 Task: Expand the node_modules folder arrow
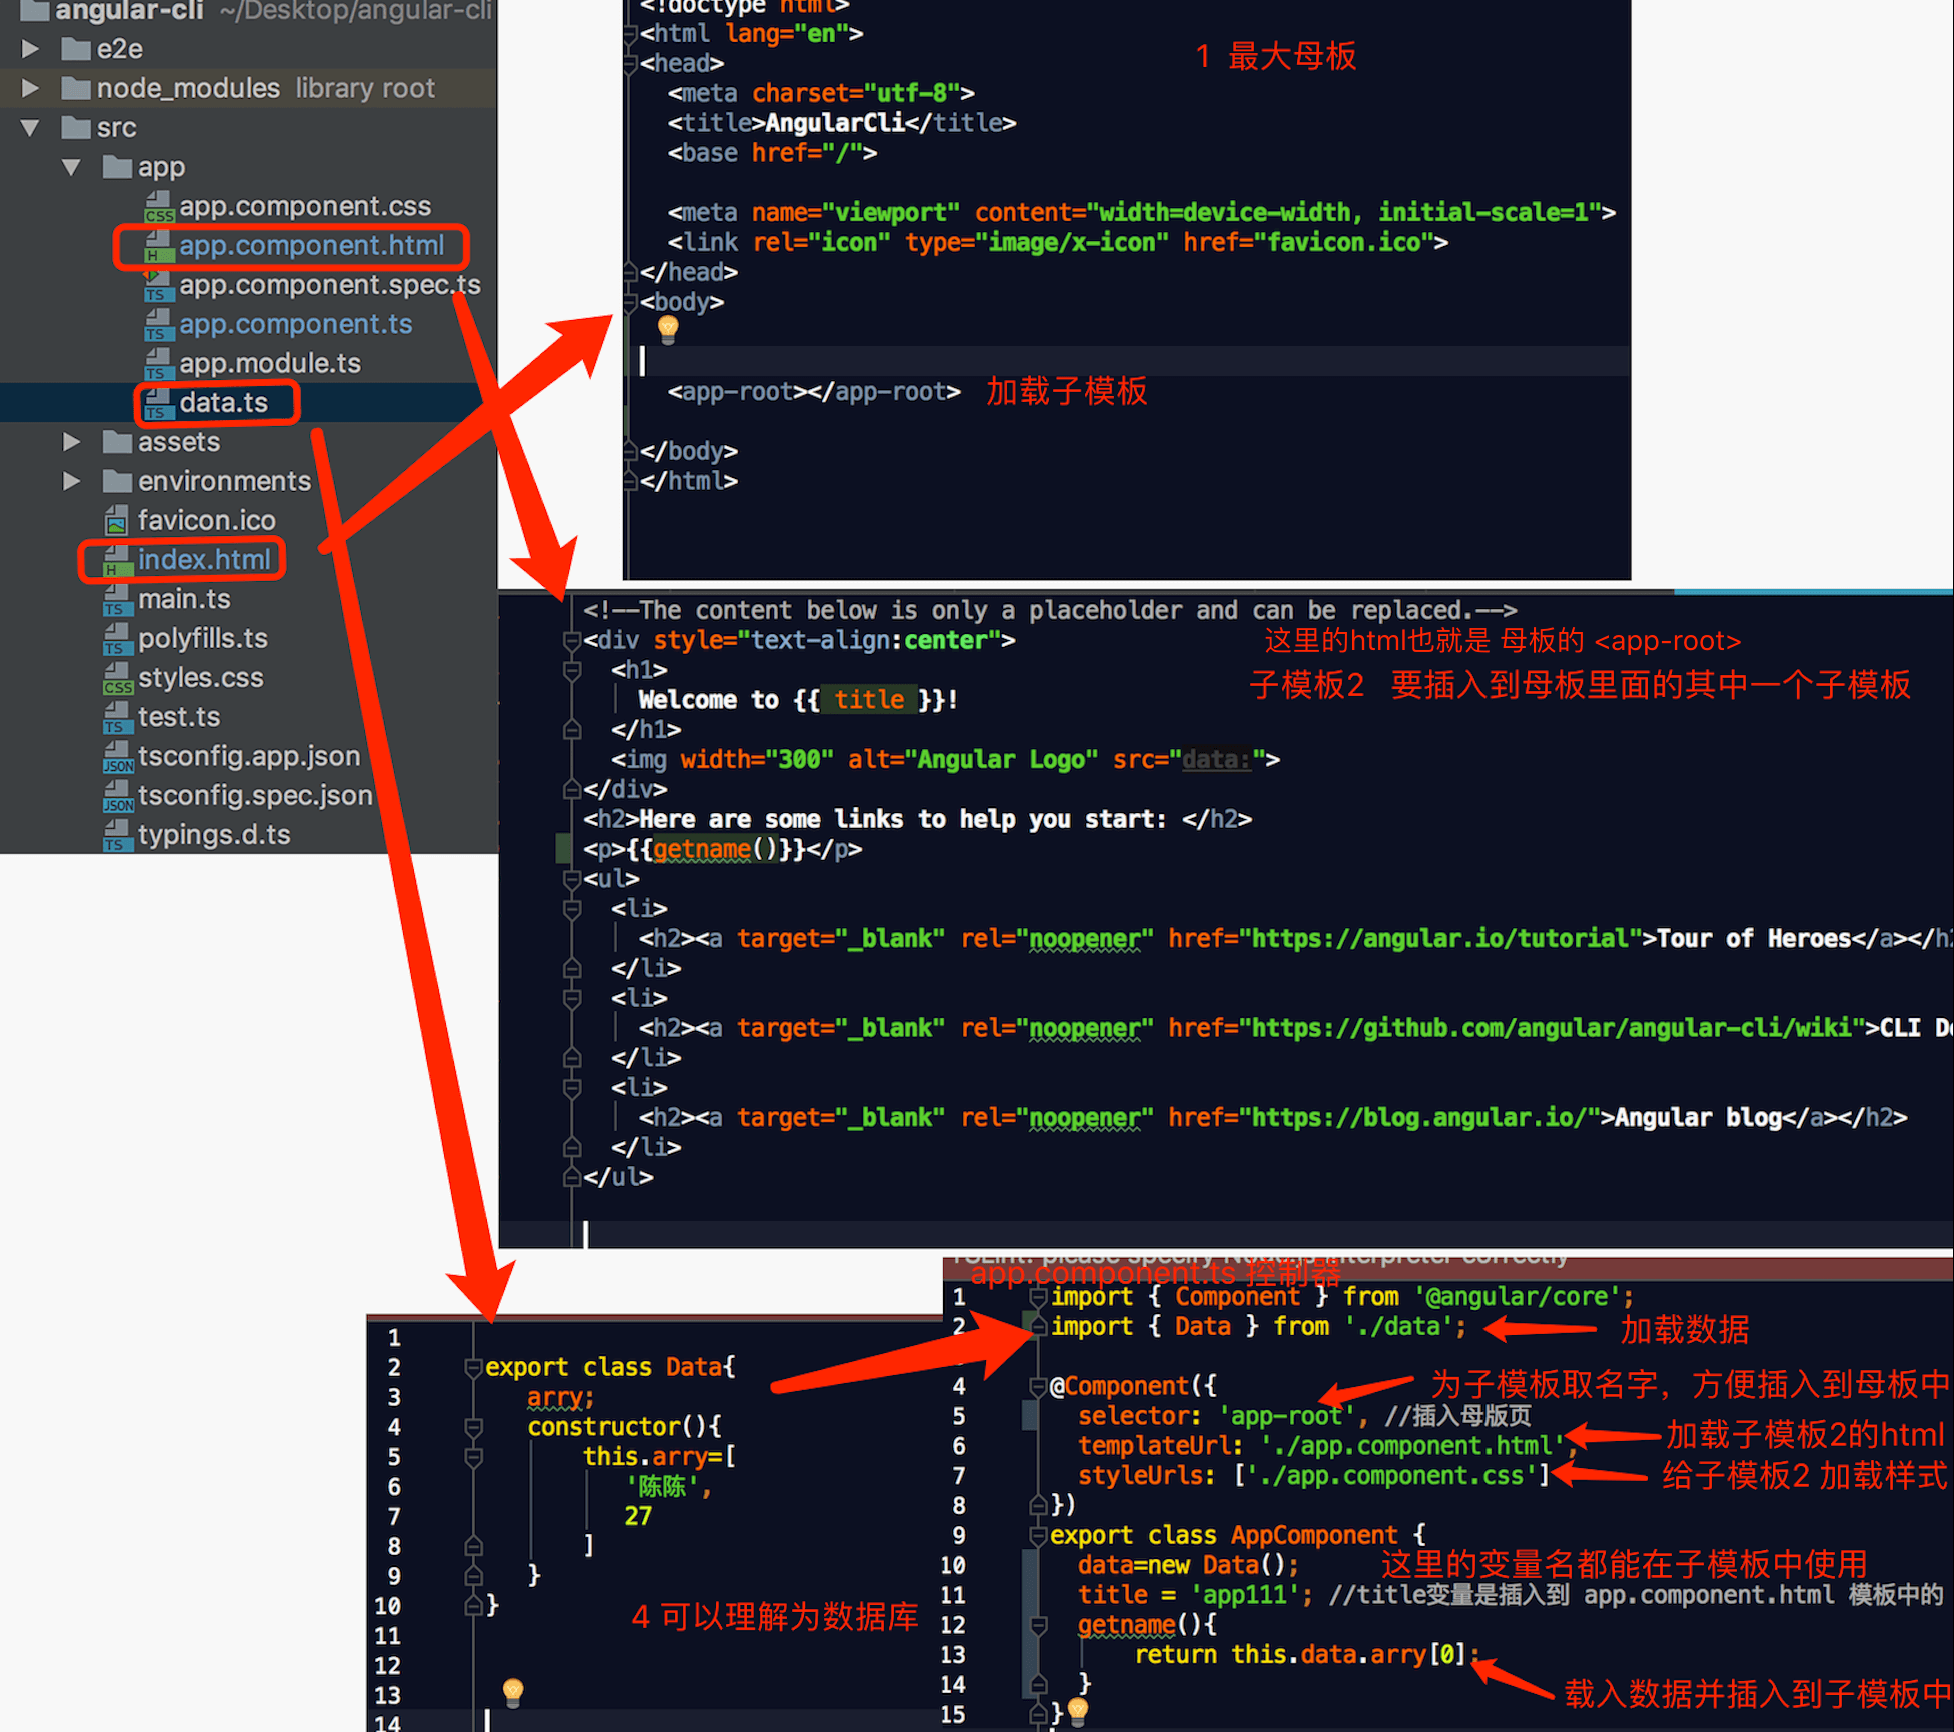click(30, 88)
